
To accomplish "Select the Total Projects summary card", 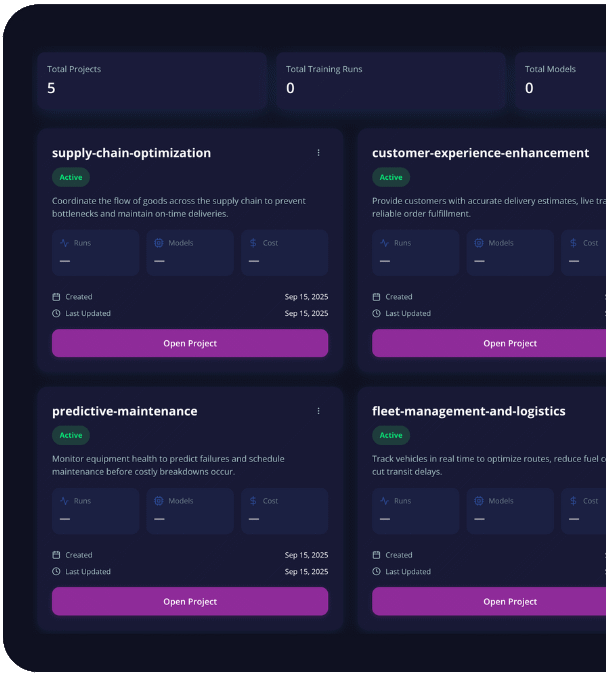I will point(152,80).
